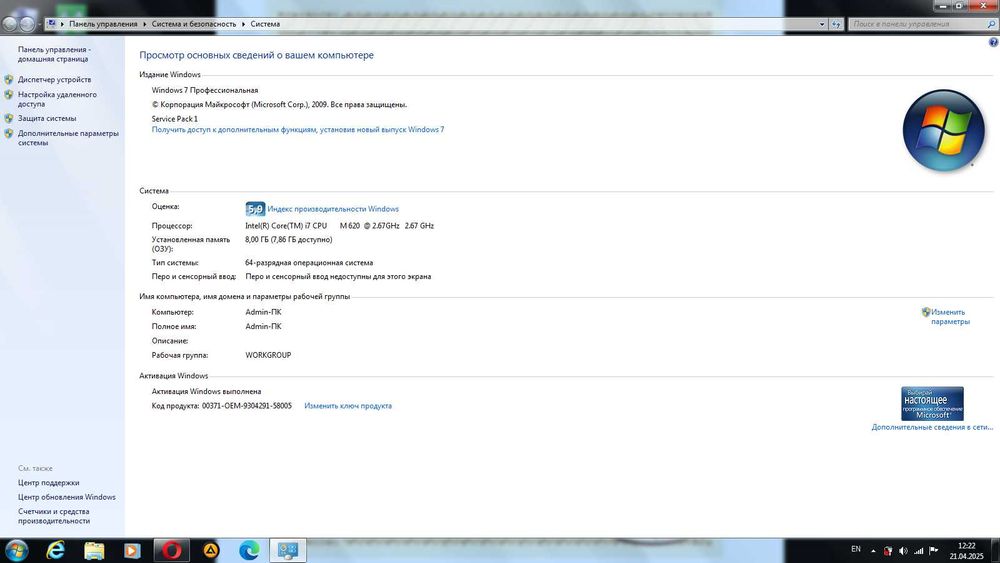The width and height of the screenshot is (1000, 563).
Task: Open Дополнительные сведения в сети link
Action: [932, 427]
